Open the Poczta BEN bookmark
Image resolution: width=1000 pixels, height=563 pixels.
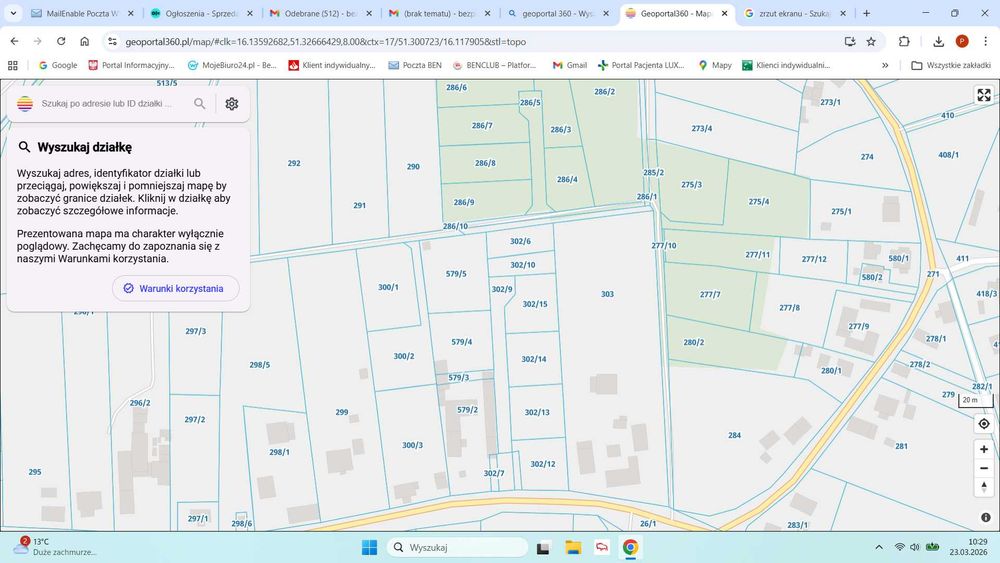(415, 65)
